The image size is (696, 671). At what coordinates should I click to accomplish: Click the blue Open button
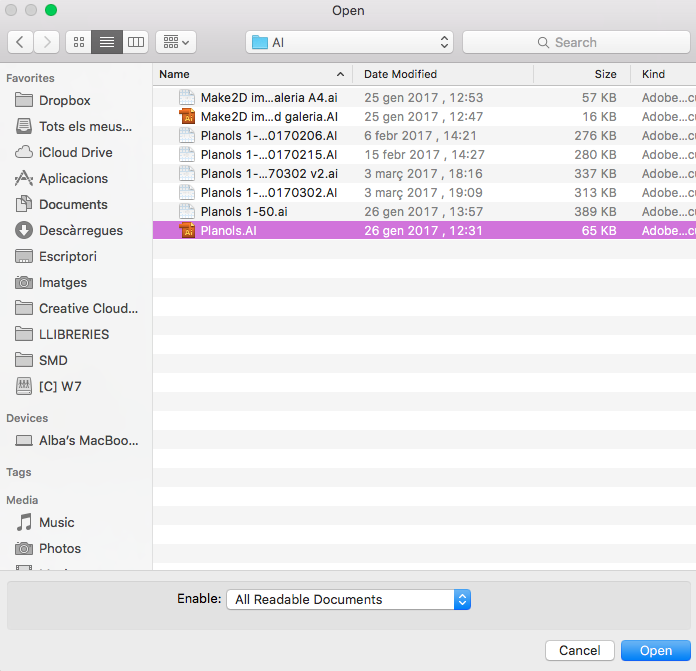point(656,651)
